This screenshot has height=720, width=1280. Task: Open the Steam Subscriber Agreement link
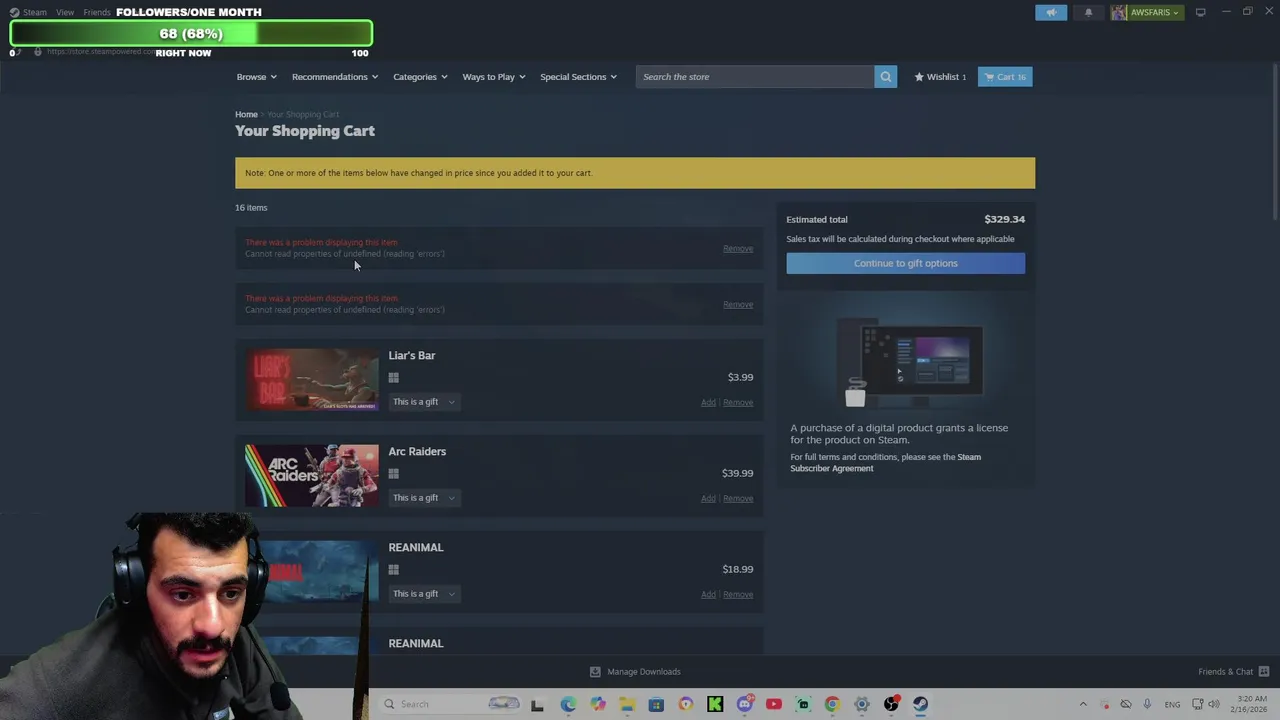pos(886,463)
